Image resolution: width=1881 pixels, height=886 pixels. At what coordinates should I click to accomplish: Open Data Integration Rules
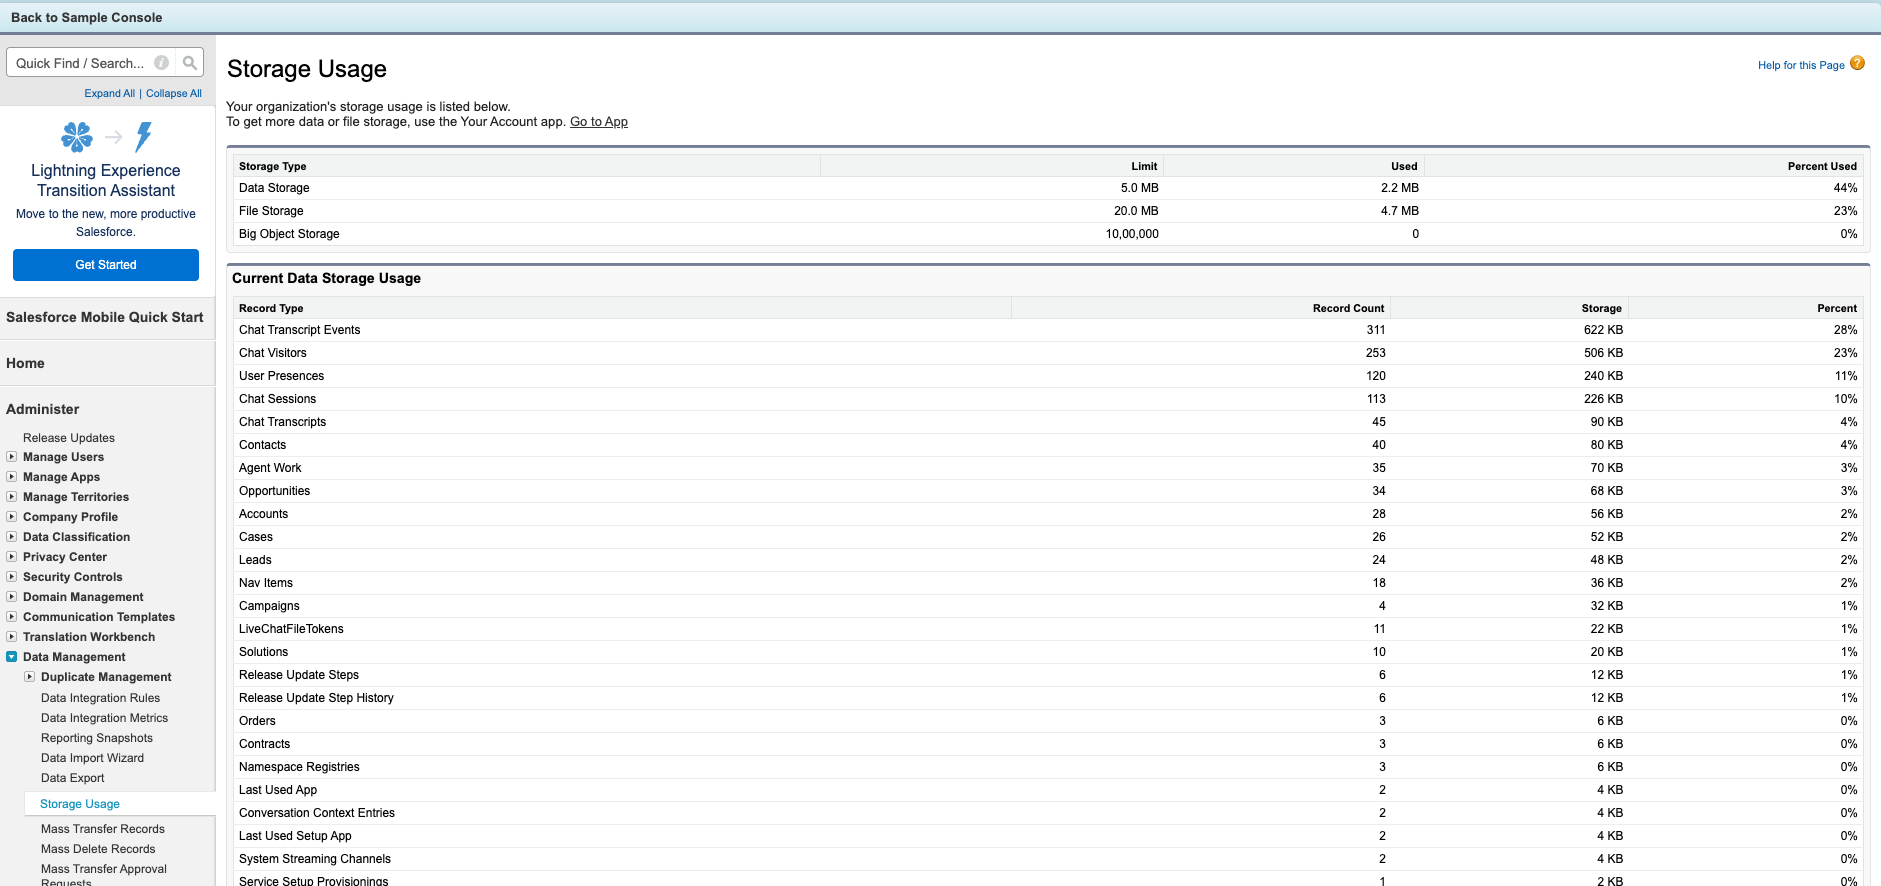(100, 698)
